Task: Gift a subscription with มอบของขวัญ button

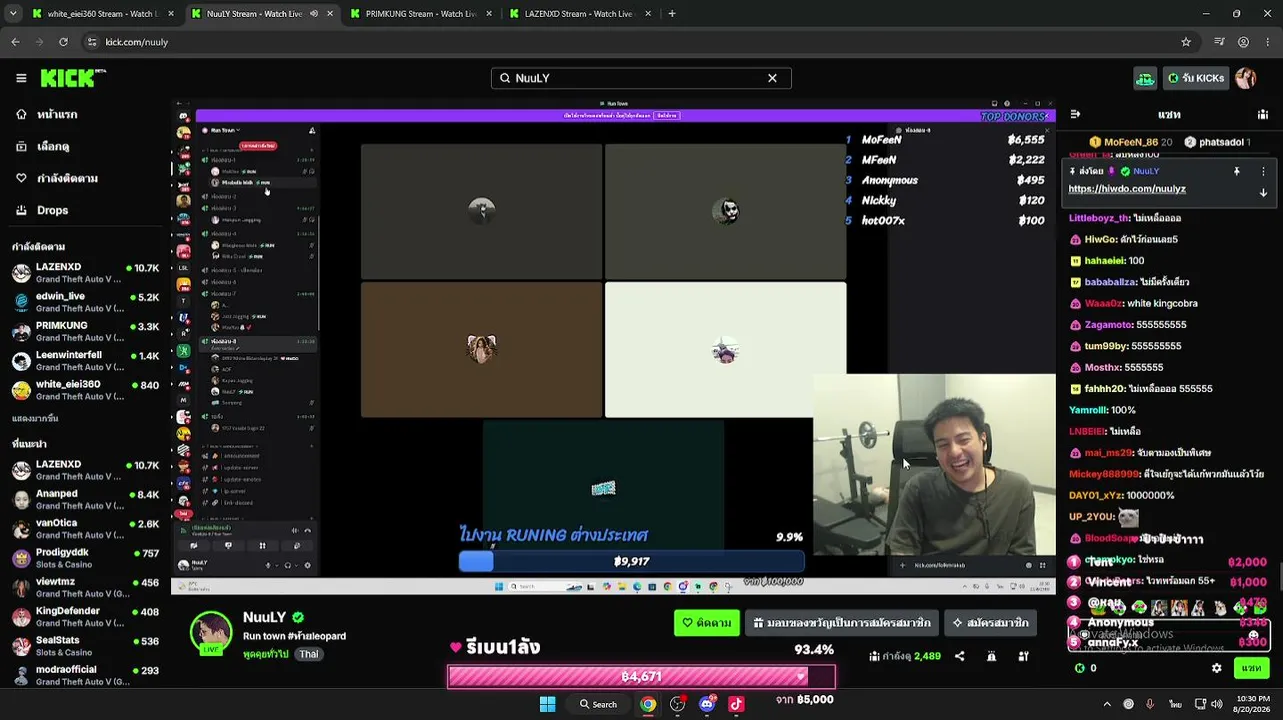Action: click(842, 623)
